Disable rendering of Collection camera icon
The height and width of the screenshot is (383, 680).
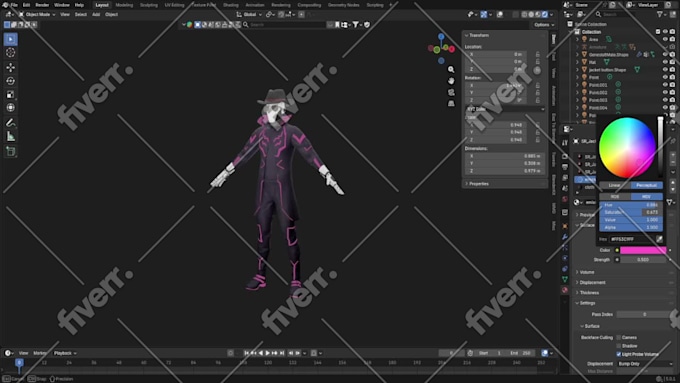click(x=672, y=32)
